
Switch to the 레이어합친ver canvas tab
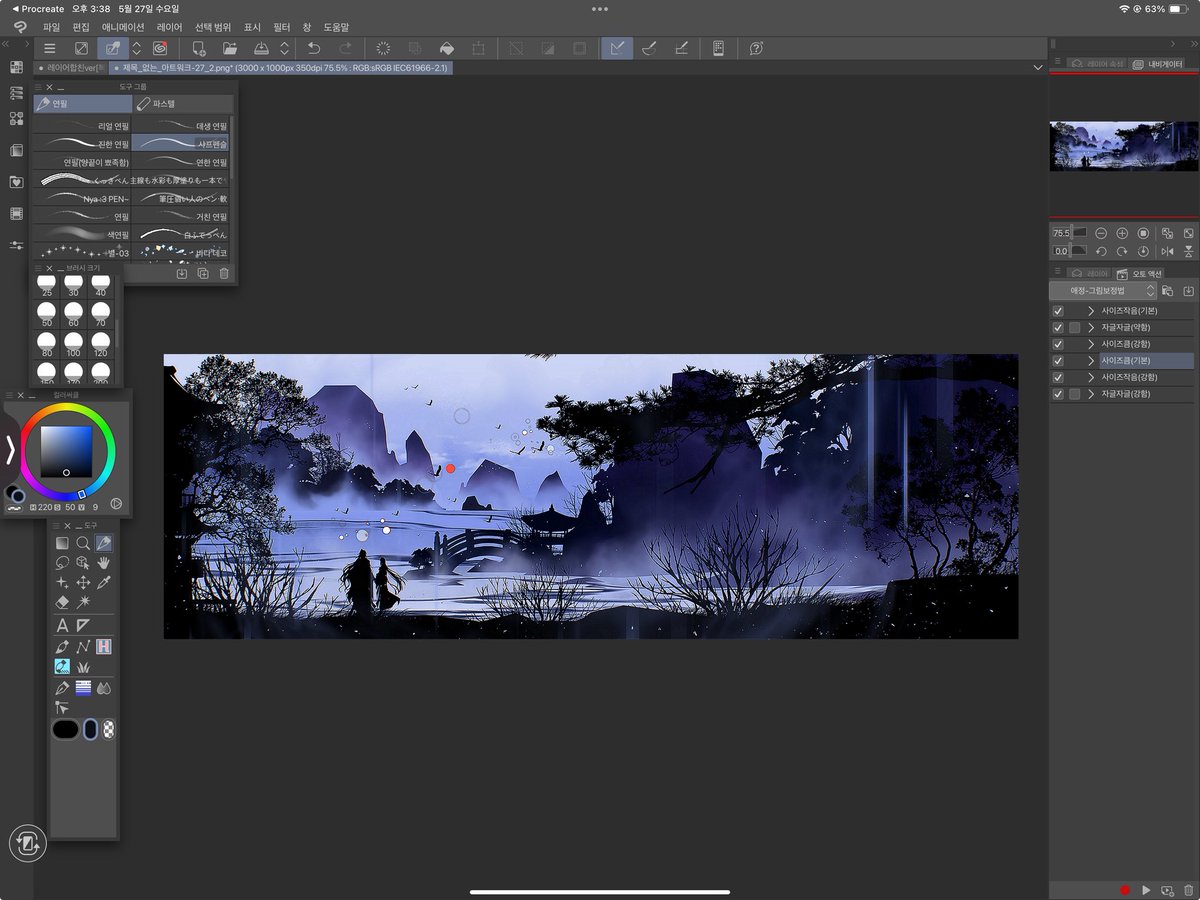[72, 67]
